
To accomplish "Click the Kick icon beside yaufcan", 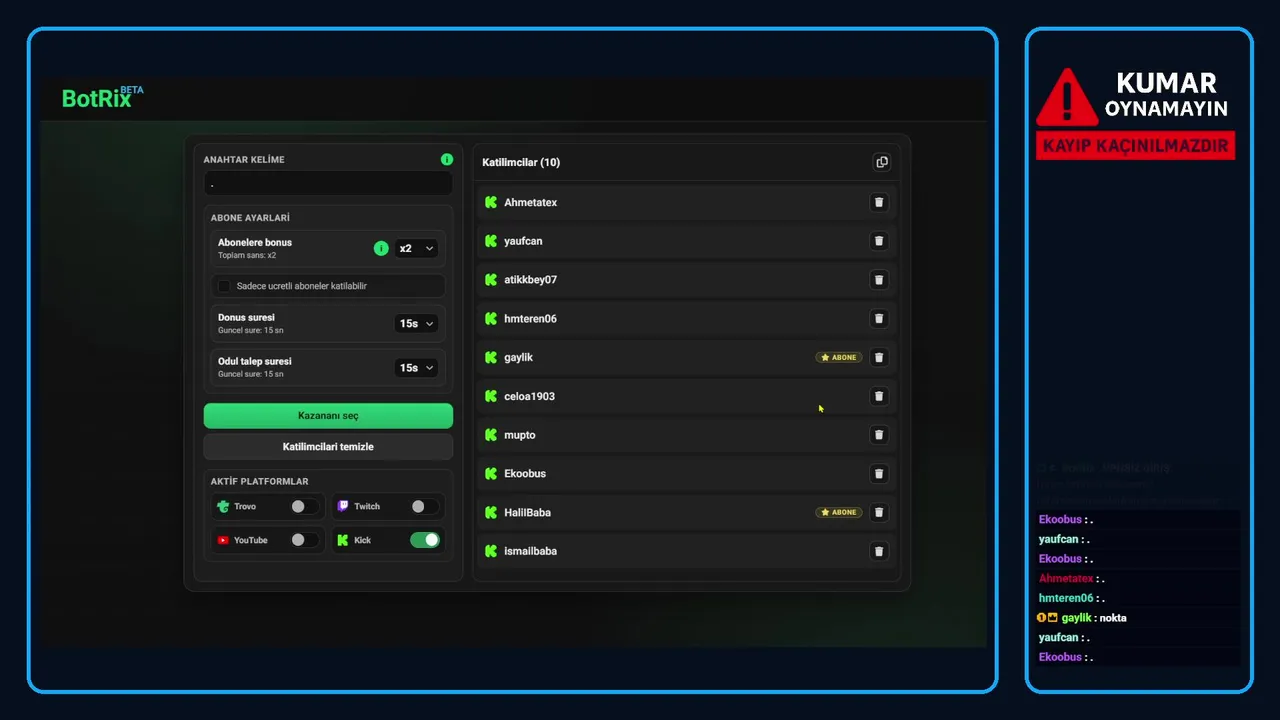I will pos(491,241).
